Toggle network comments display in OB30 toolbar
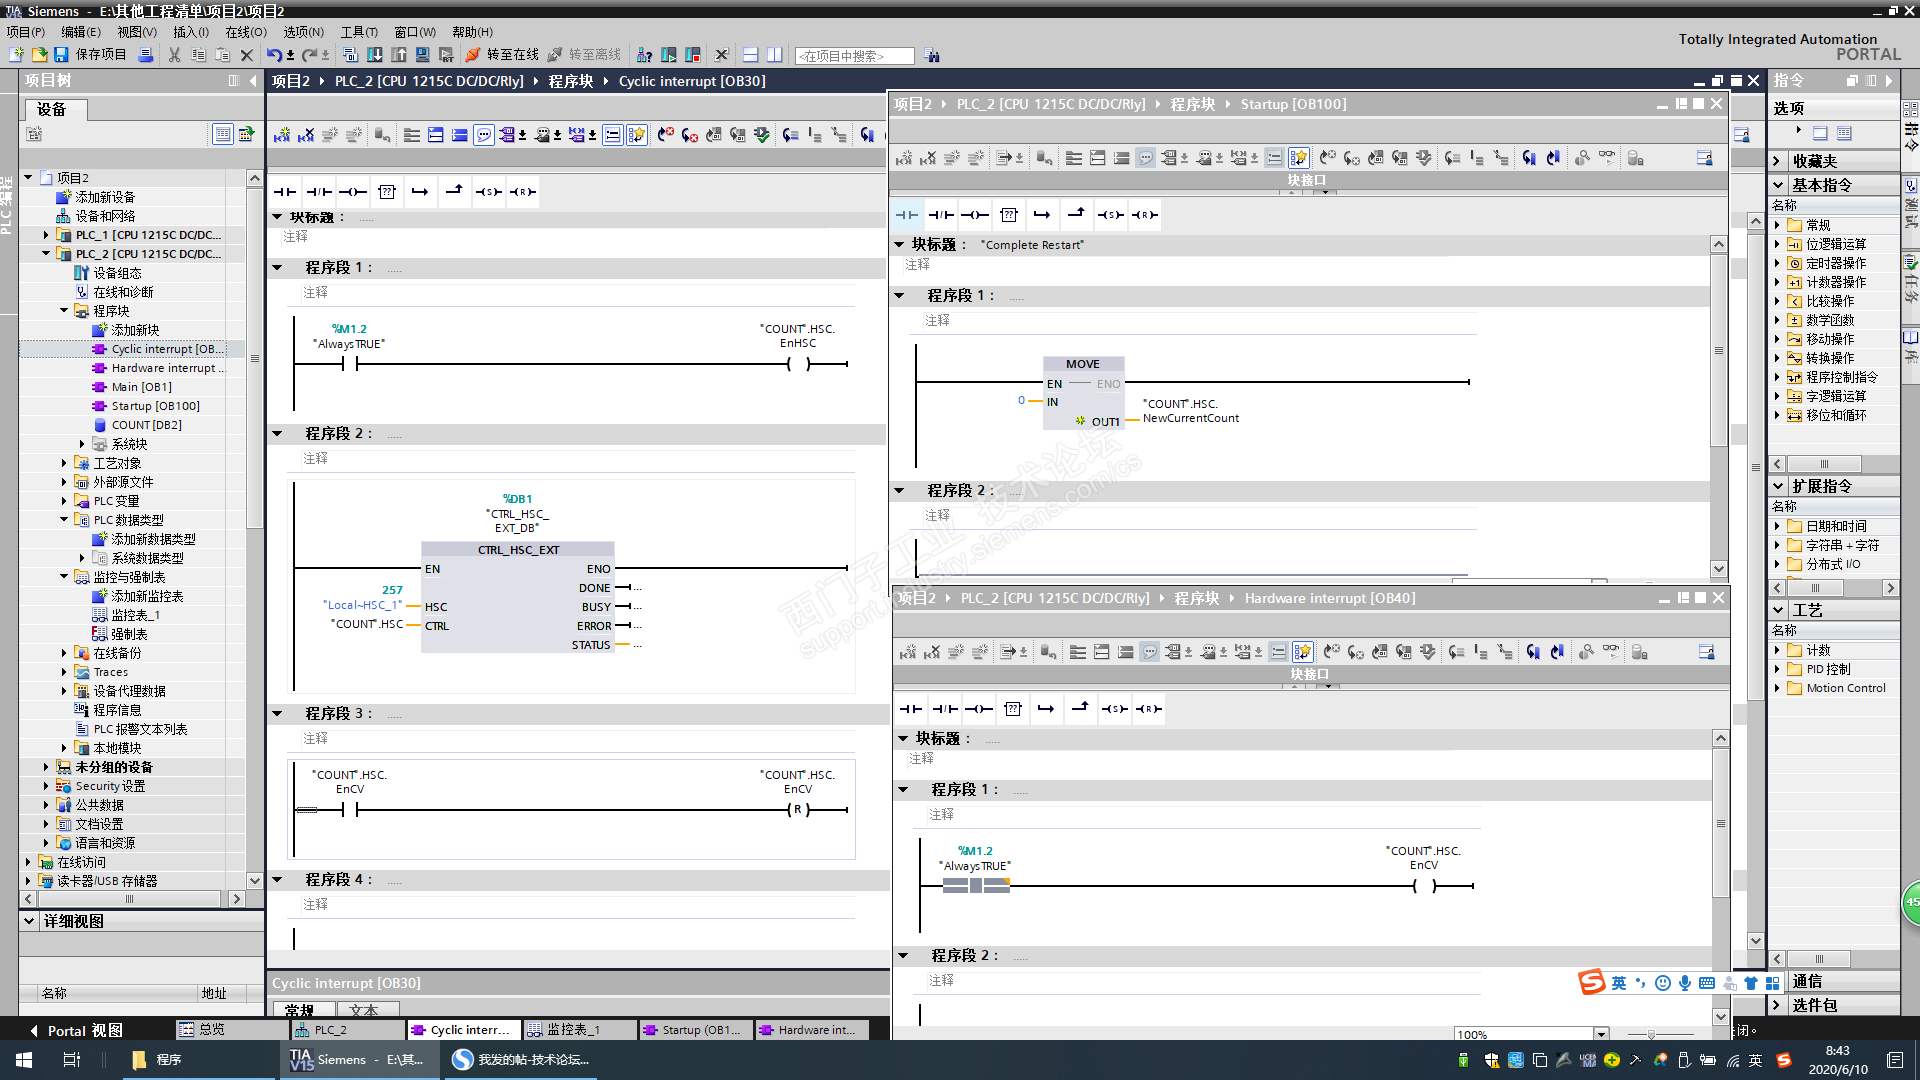The image size is (1920, 1080). click(x=484, y=135)
